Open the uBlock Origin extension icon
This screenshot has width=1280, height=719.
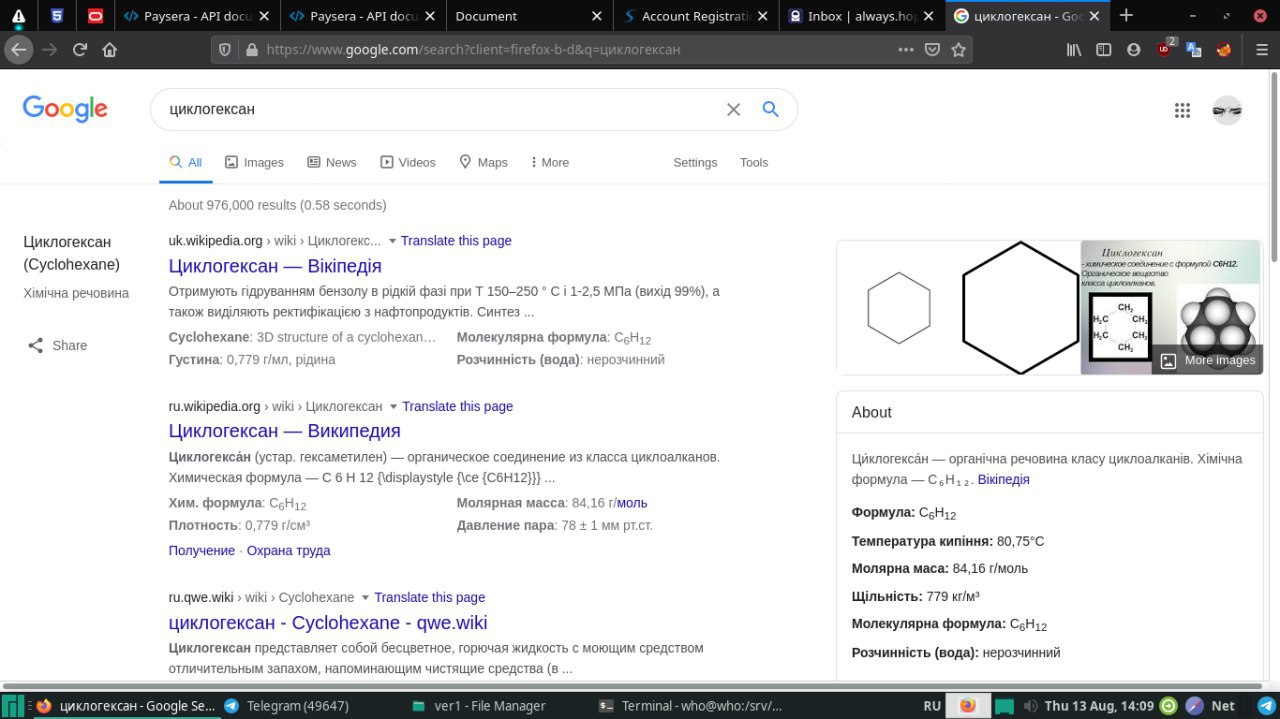tap(1165, 48)
